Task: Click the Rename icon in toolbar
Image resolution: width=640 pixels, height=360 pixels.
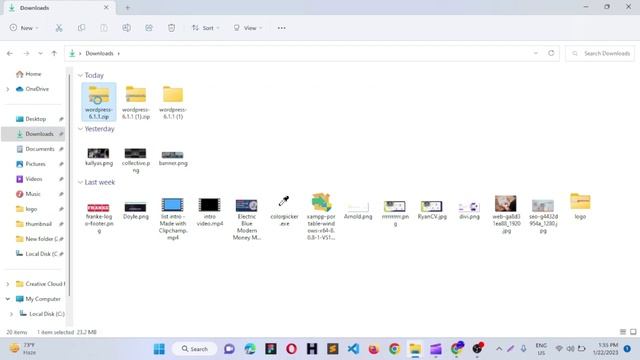Action: pos(127,28)
